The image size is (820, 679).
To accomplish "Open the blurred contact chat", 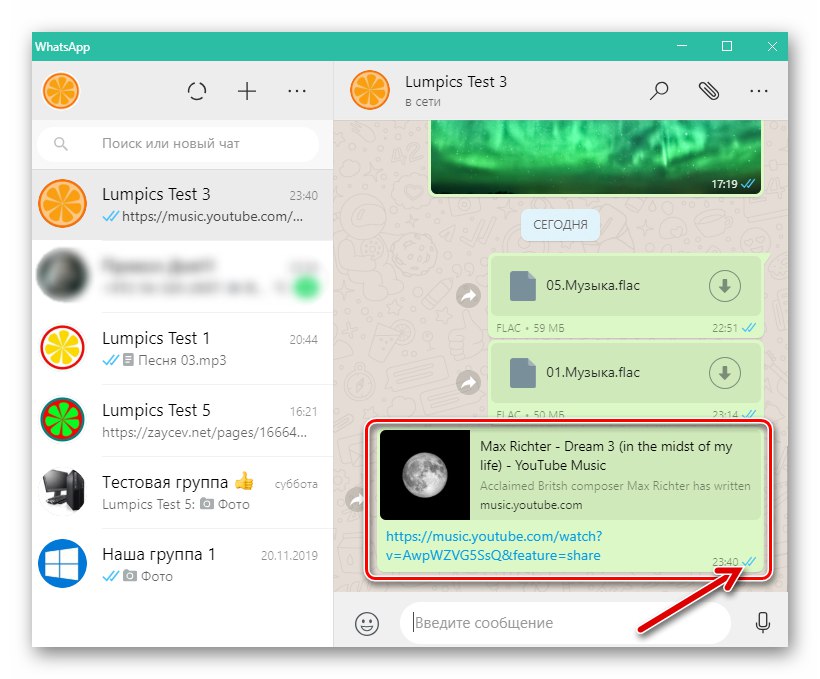I will 183,276.
